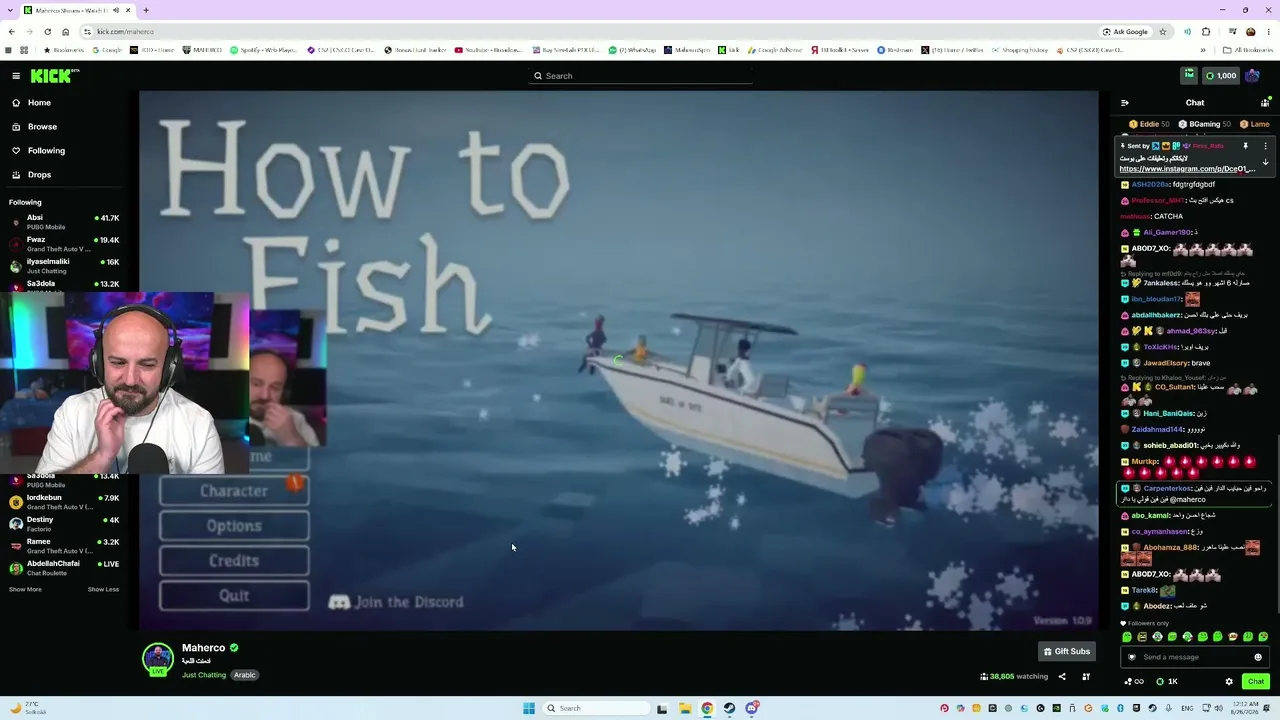Open Google Chrome on the taskbar
This screenshot has height=720, width=1280.
(707, 709)
